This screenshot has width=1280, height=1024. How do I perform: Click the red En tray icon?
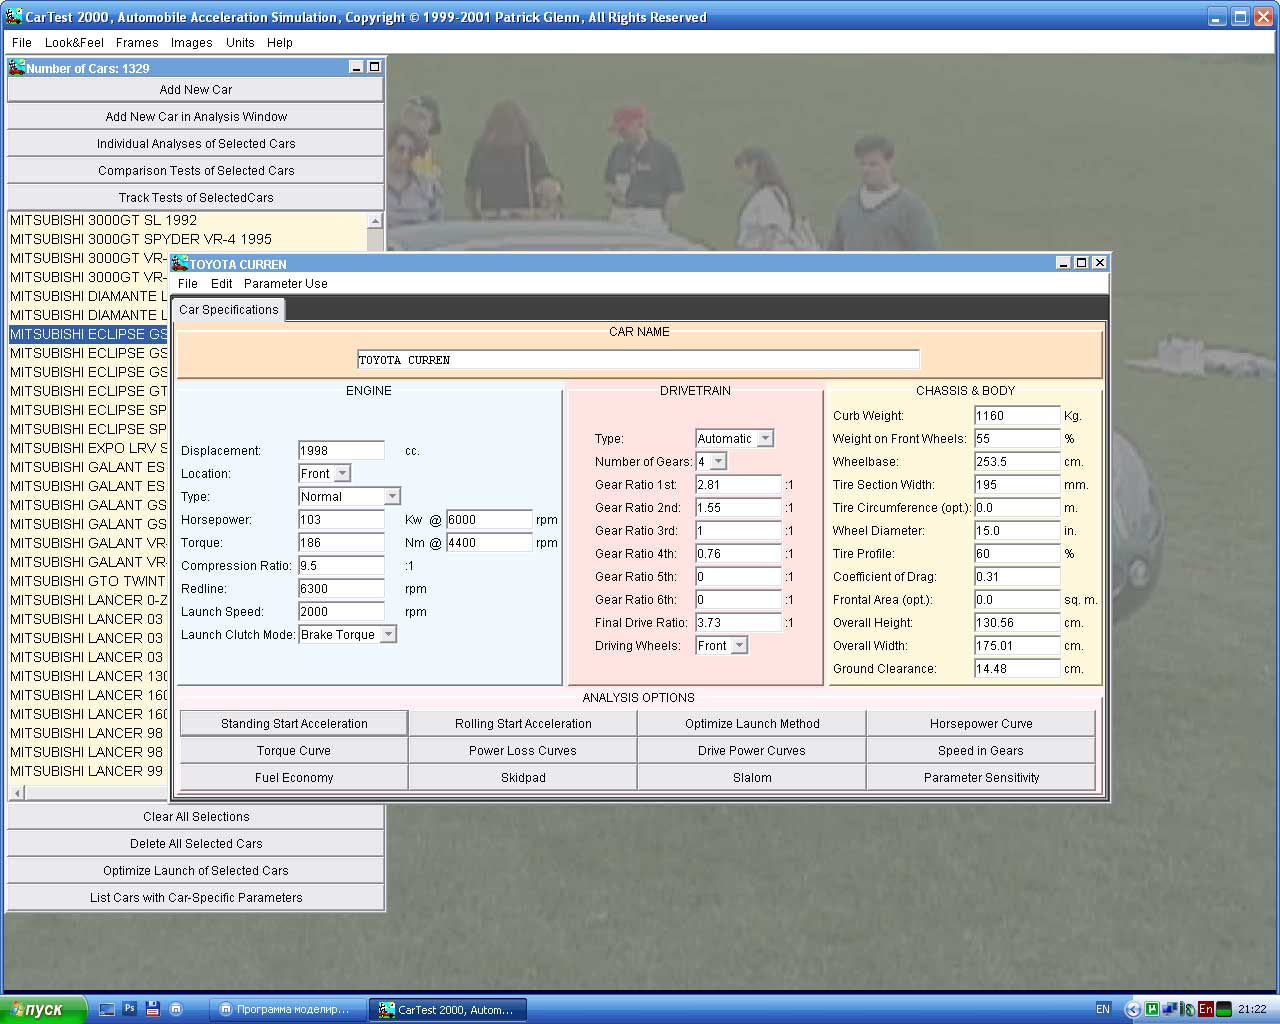1205,1009
